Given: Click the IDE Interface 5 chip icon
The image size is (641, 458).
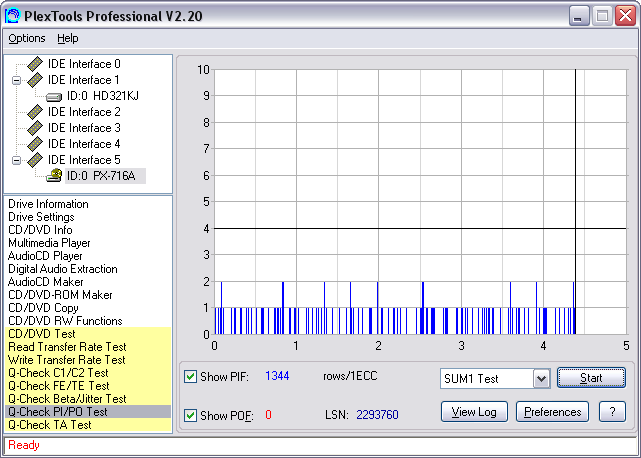Looking at the screenshot, I should (35, 159).
